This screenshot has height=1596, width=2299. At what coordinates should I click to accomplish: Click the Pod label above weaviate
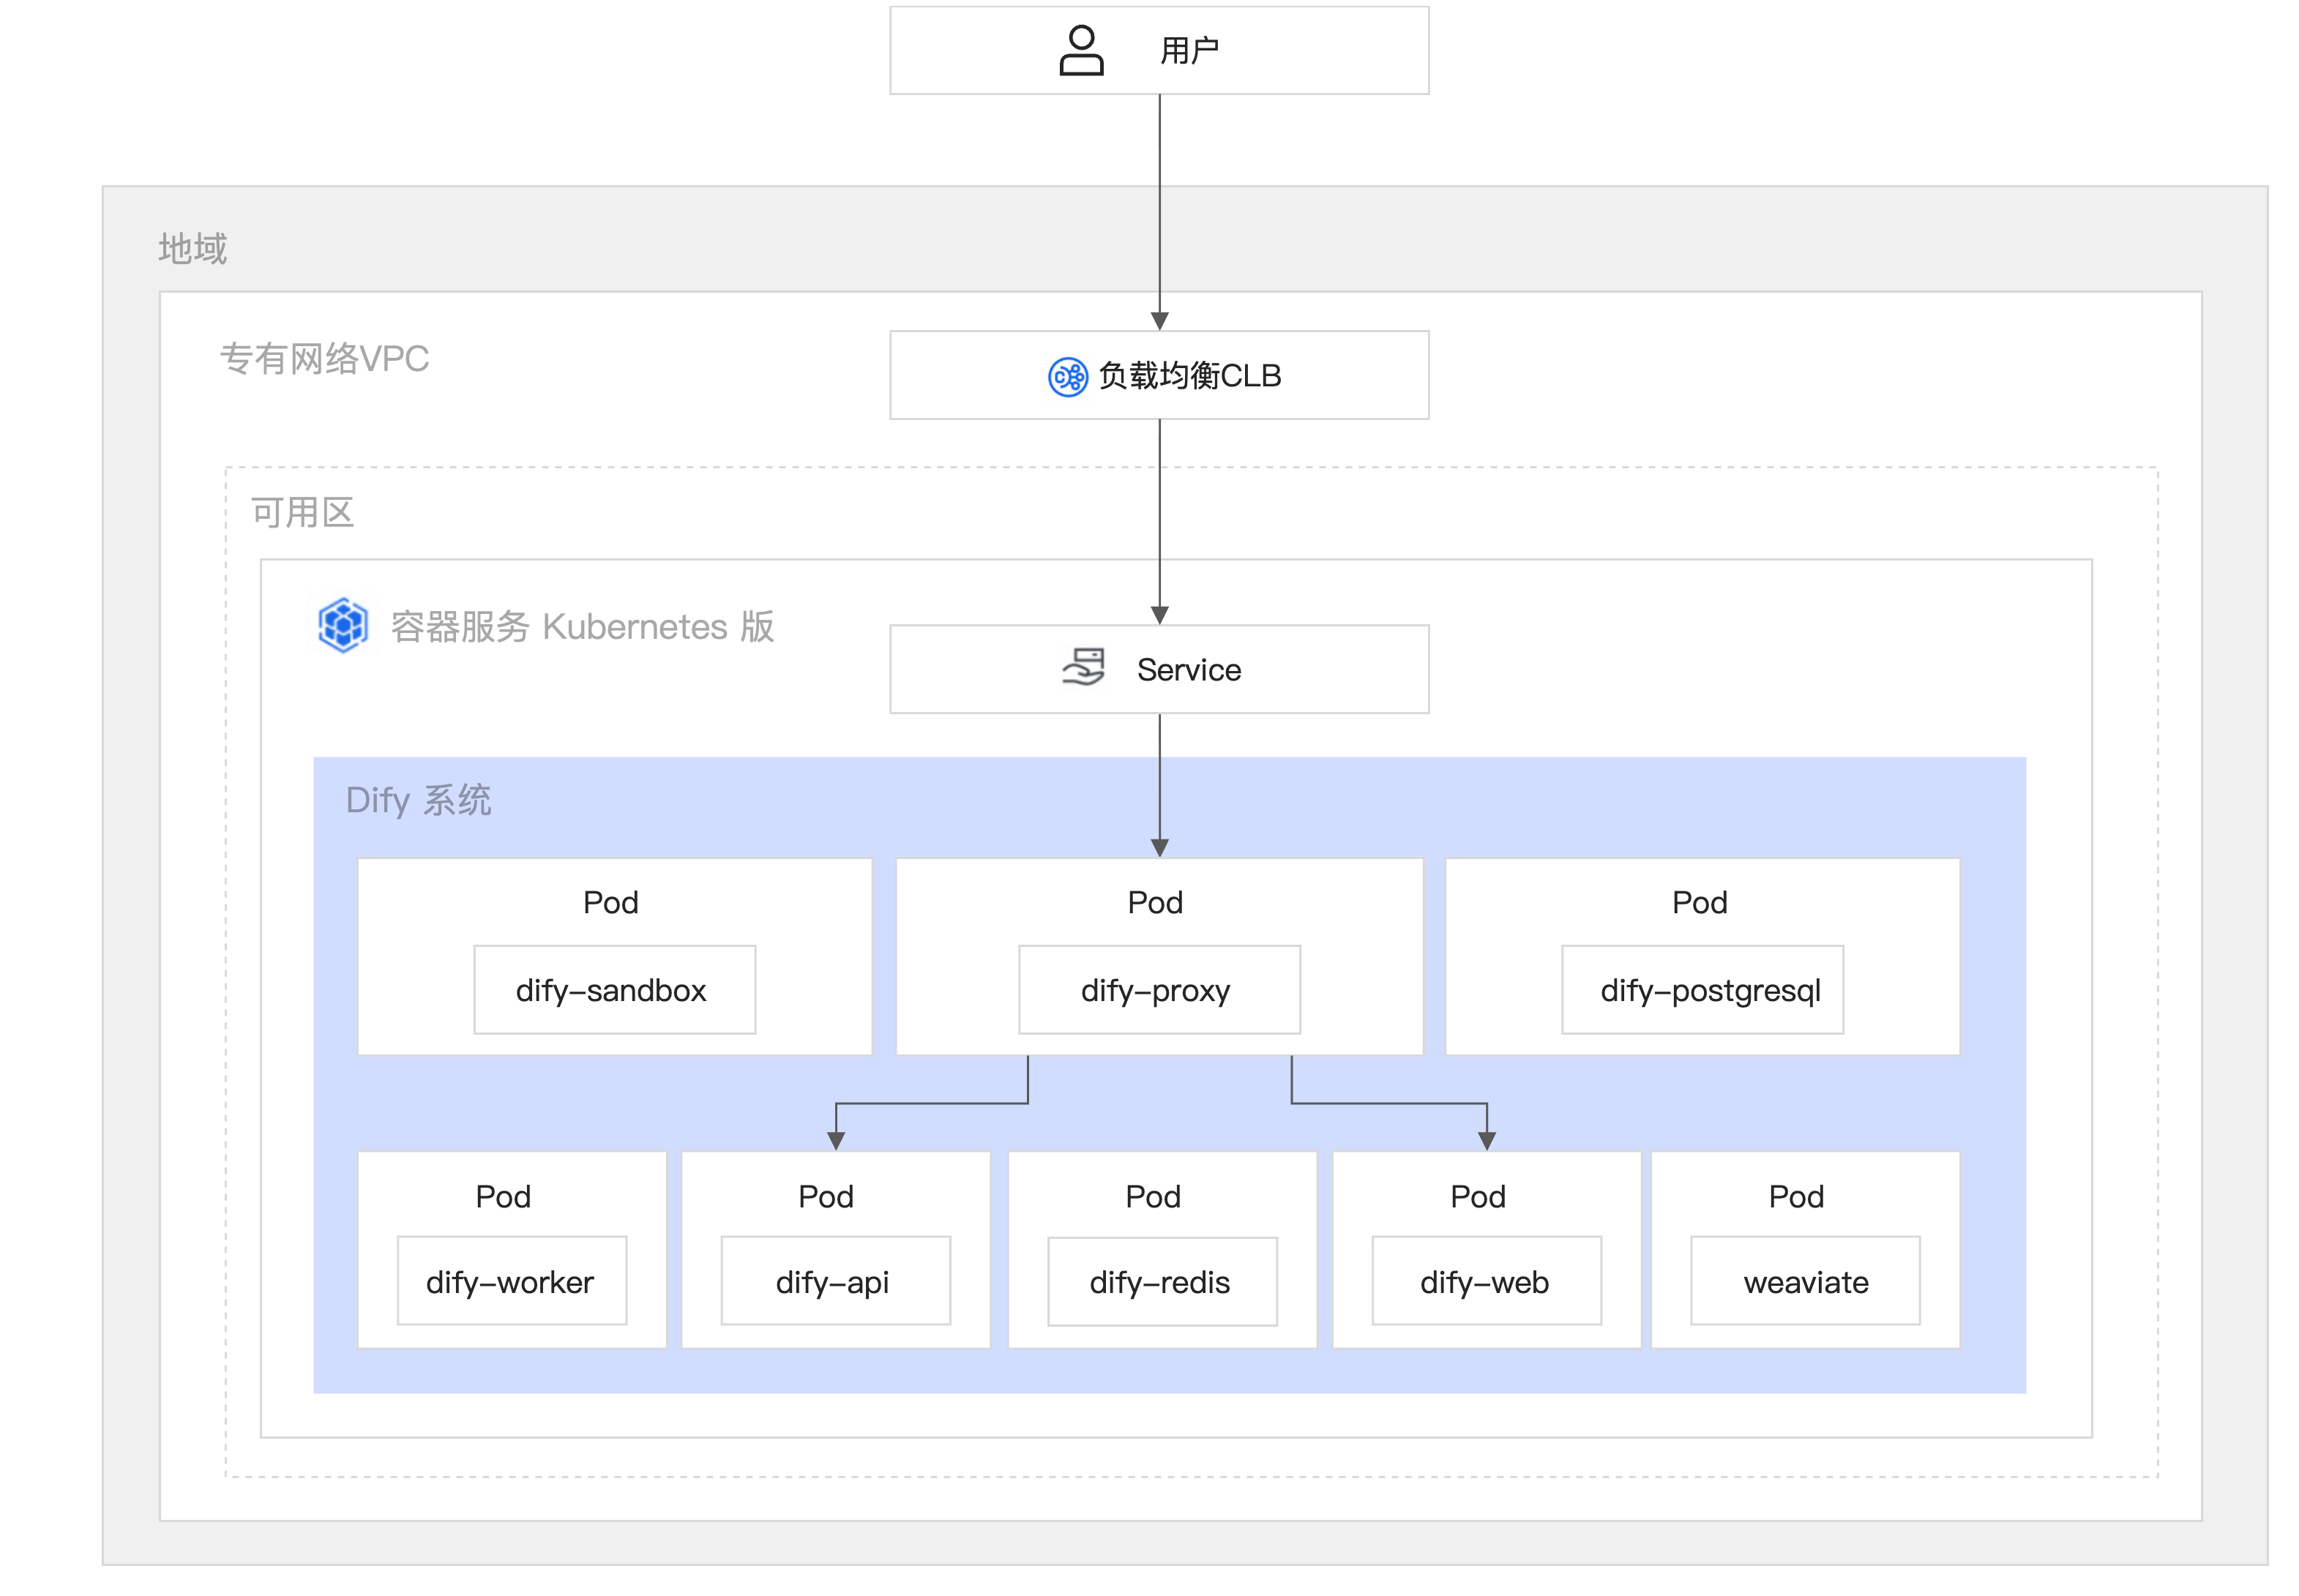point(1796,1197)
